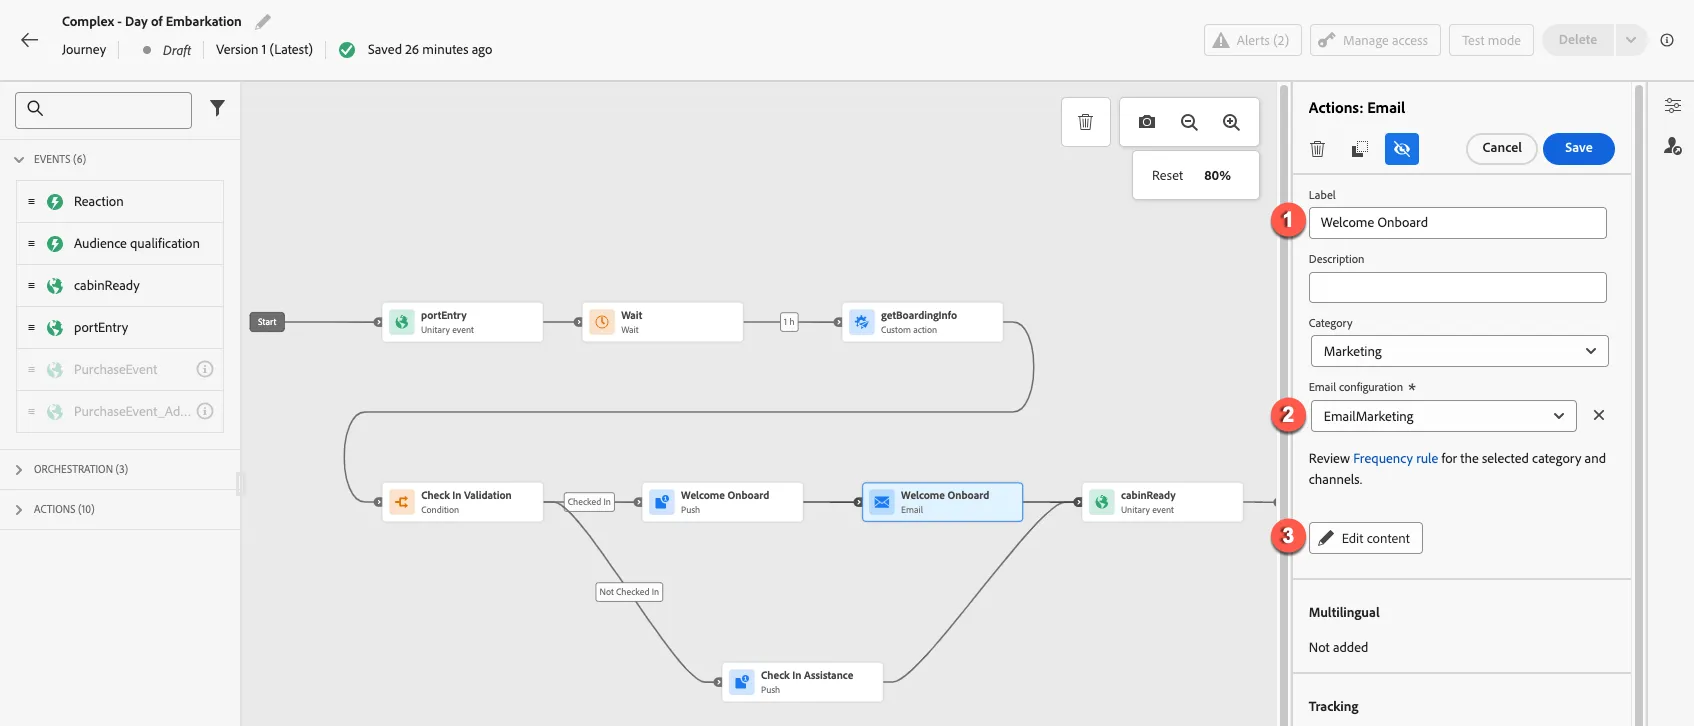Click Manage access button
This screenshot has width=1694, height=726.
1375,40
